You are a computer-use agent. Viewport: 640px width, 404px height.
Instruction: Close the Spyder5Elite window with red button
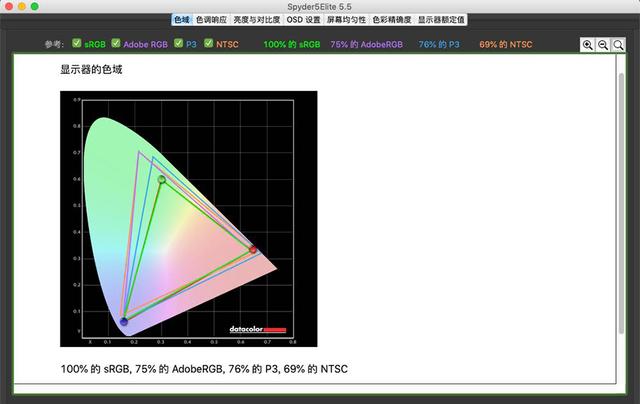point(9,6)
